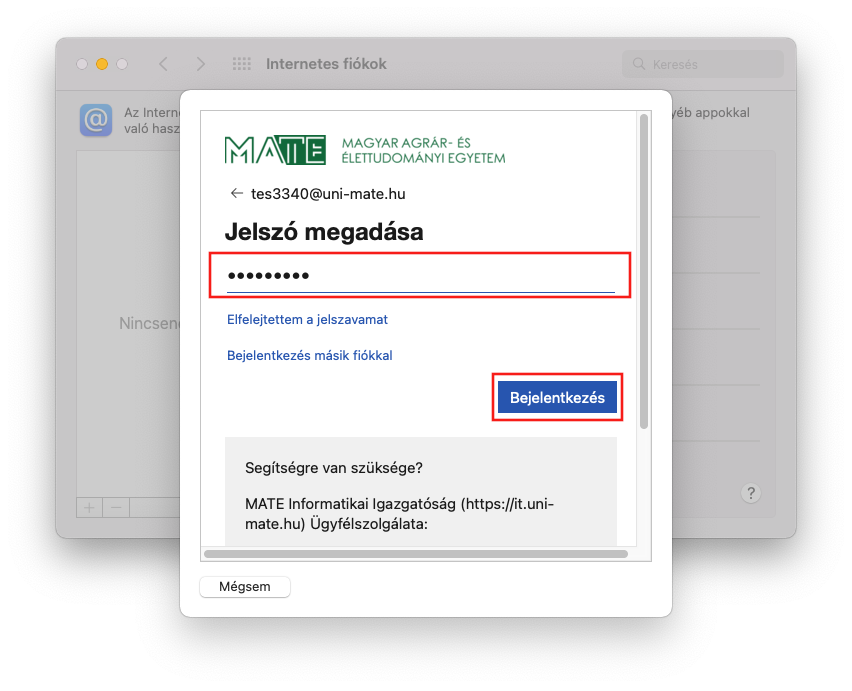Image resolution: width=852 pixels, height=691 pixels.
Task: Minimize the window with the yellow button
Action: (x=102, y=64)
